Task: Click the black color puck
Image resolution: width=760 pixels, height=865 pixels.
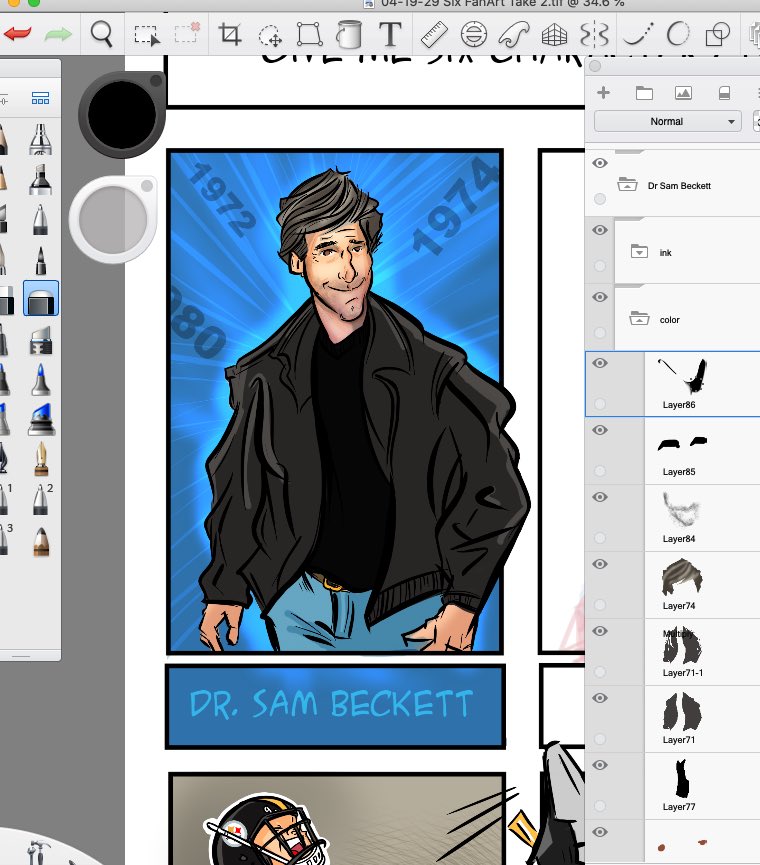Action: tap(122, 114)
